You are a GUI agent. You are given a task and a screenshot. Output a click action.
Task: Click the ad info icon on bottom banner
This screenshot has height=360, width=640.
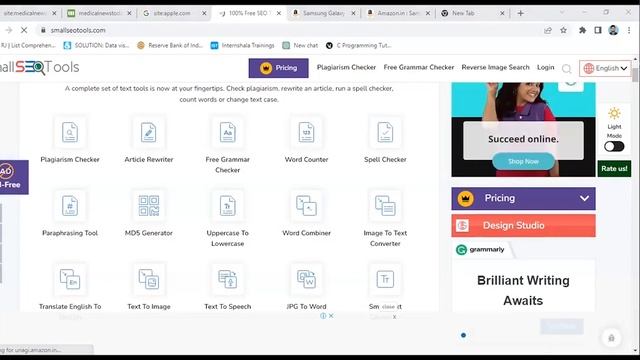[323, 316]
